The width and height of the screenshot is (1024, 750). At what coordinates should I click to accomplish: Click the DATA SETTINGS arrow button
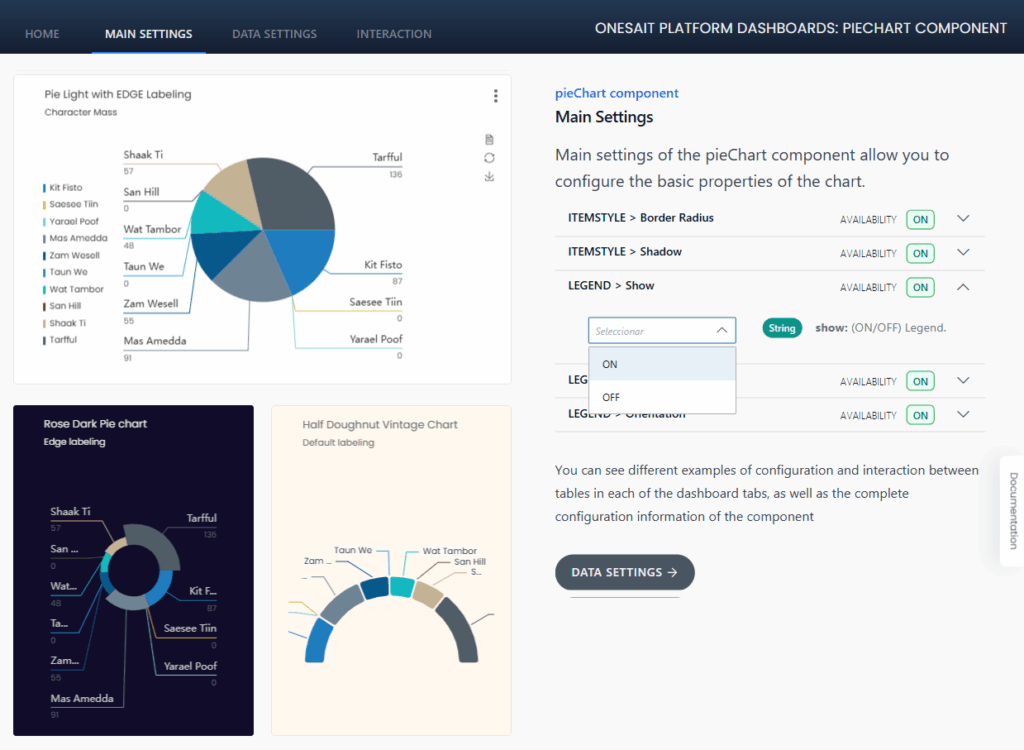(624, 573)
